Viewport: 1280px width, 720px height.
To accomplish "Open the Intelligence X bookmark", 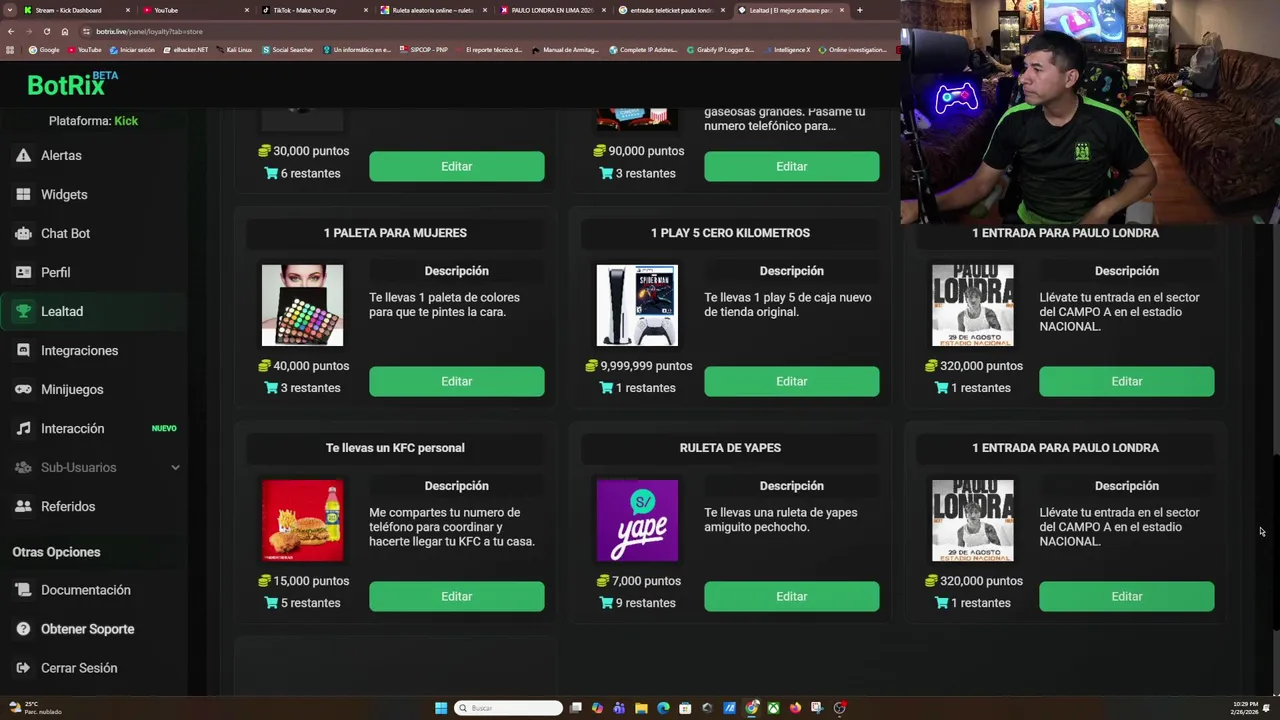I will click(x=788, y=49).
